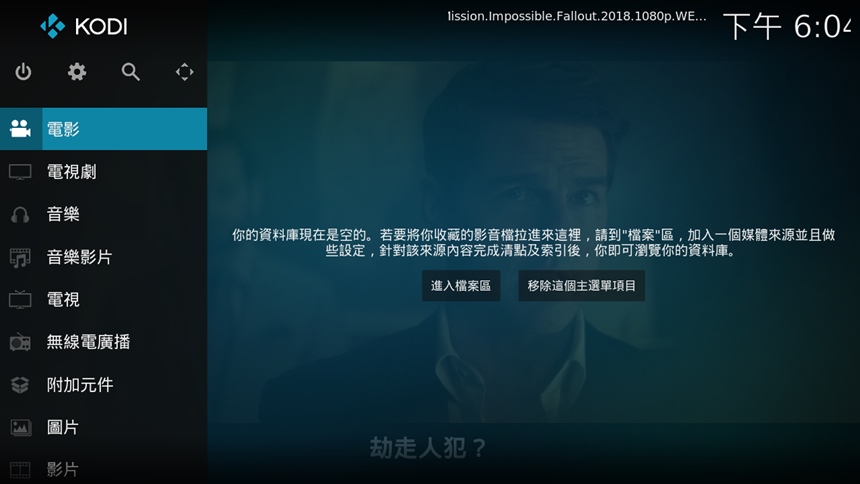
Task: Select the 無線電廣播 menu entry
Action: (104, 342)
